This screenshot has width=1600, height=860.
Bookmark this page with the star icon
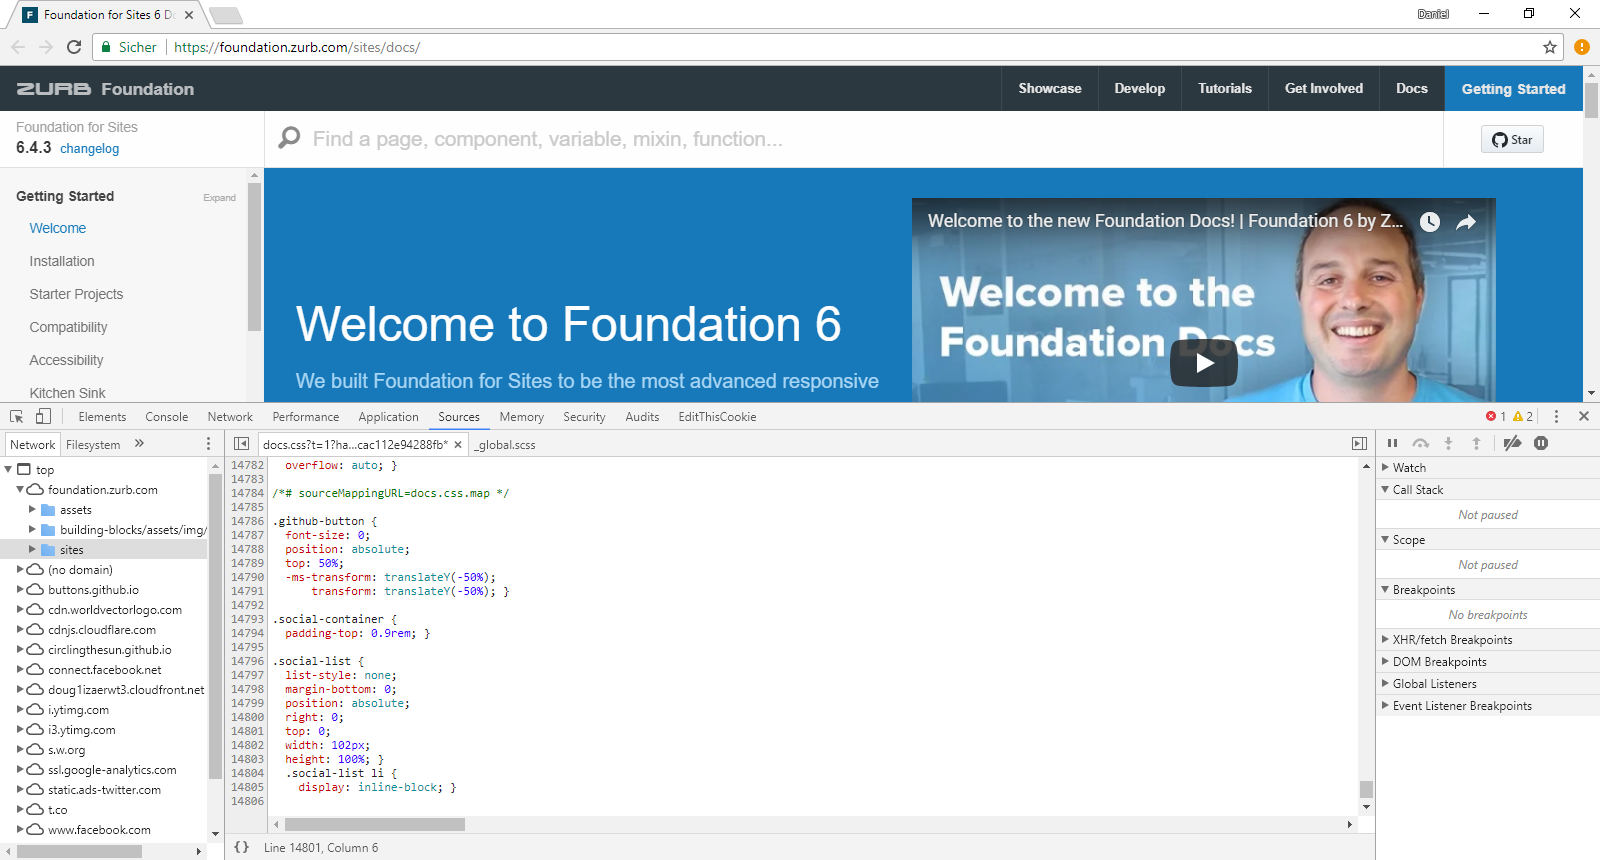click(x=1550, y=47)
